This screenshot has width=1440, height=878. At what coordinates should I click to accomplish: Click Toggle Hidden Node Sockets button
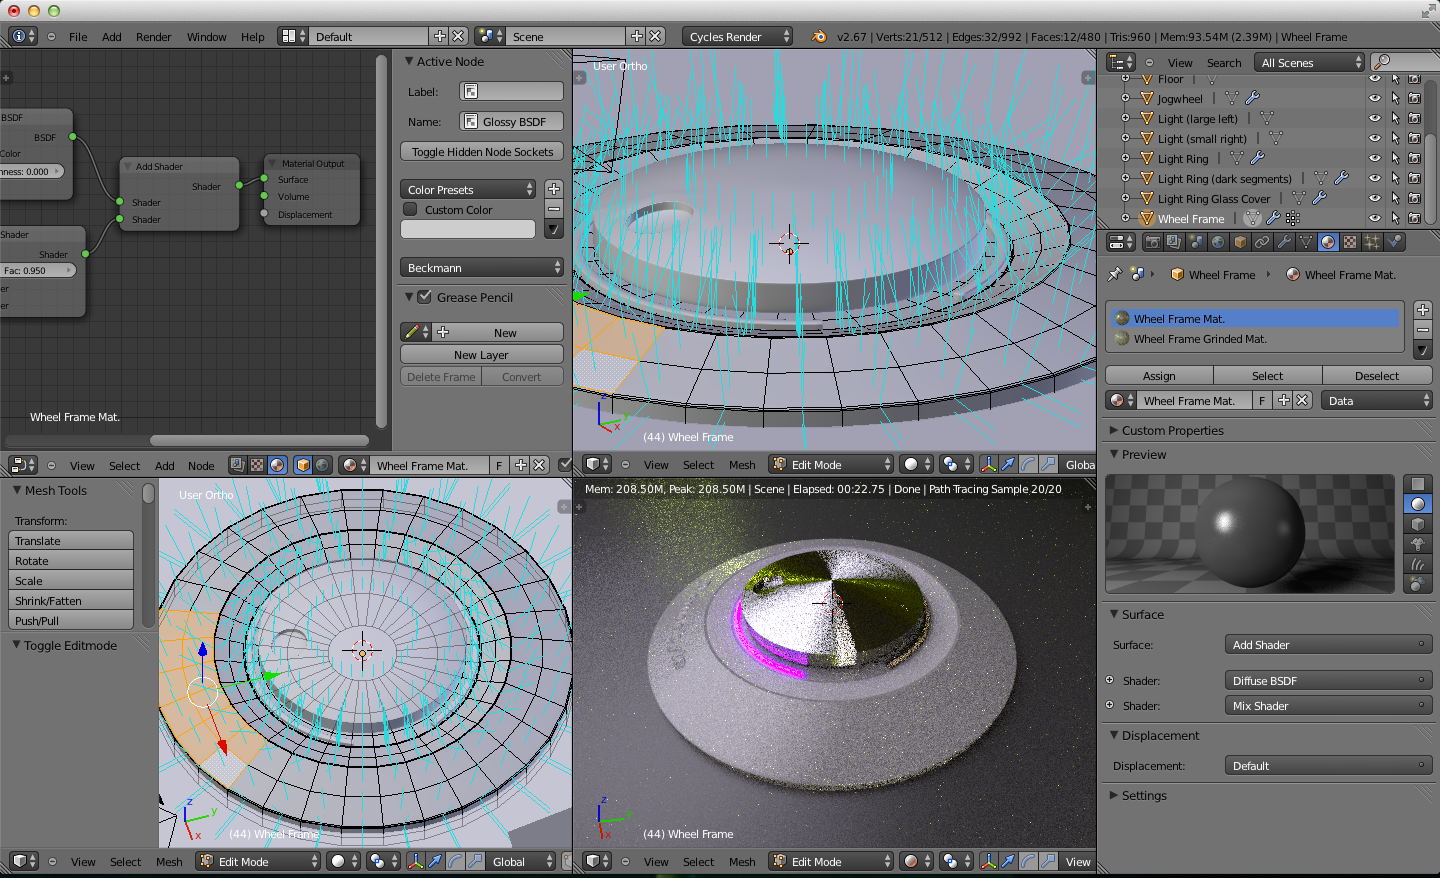tap(482, 152)
